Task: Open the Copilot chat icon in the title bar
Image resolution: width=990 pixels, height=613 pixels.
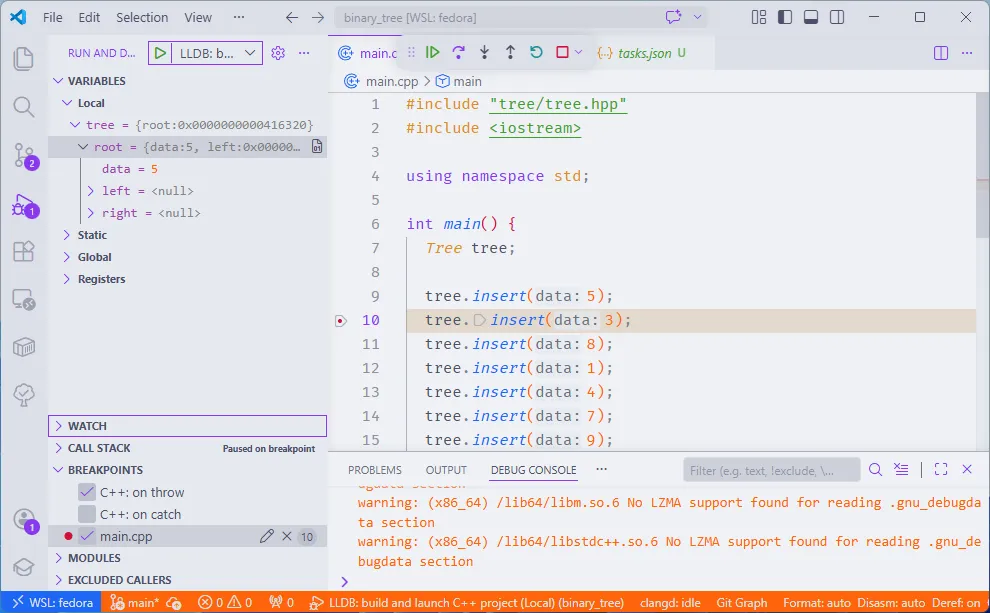Action: (x=674, y=17)
